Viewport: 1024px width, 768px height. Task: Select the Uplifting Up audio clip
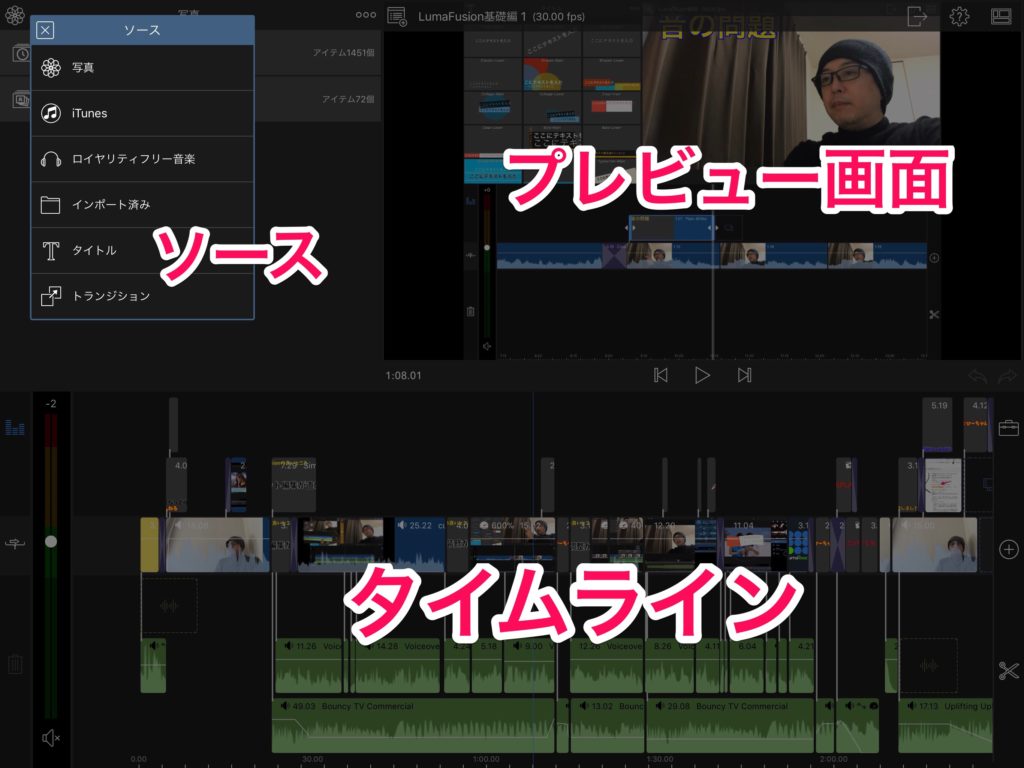(946, 725)
